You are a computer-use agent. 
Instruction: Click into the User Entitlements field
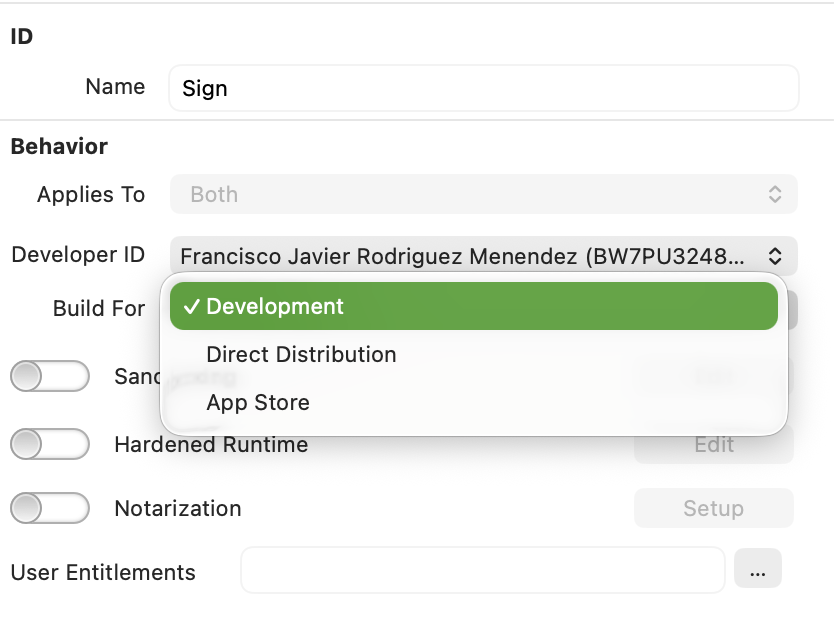[482, 570]
